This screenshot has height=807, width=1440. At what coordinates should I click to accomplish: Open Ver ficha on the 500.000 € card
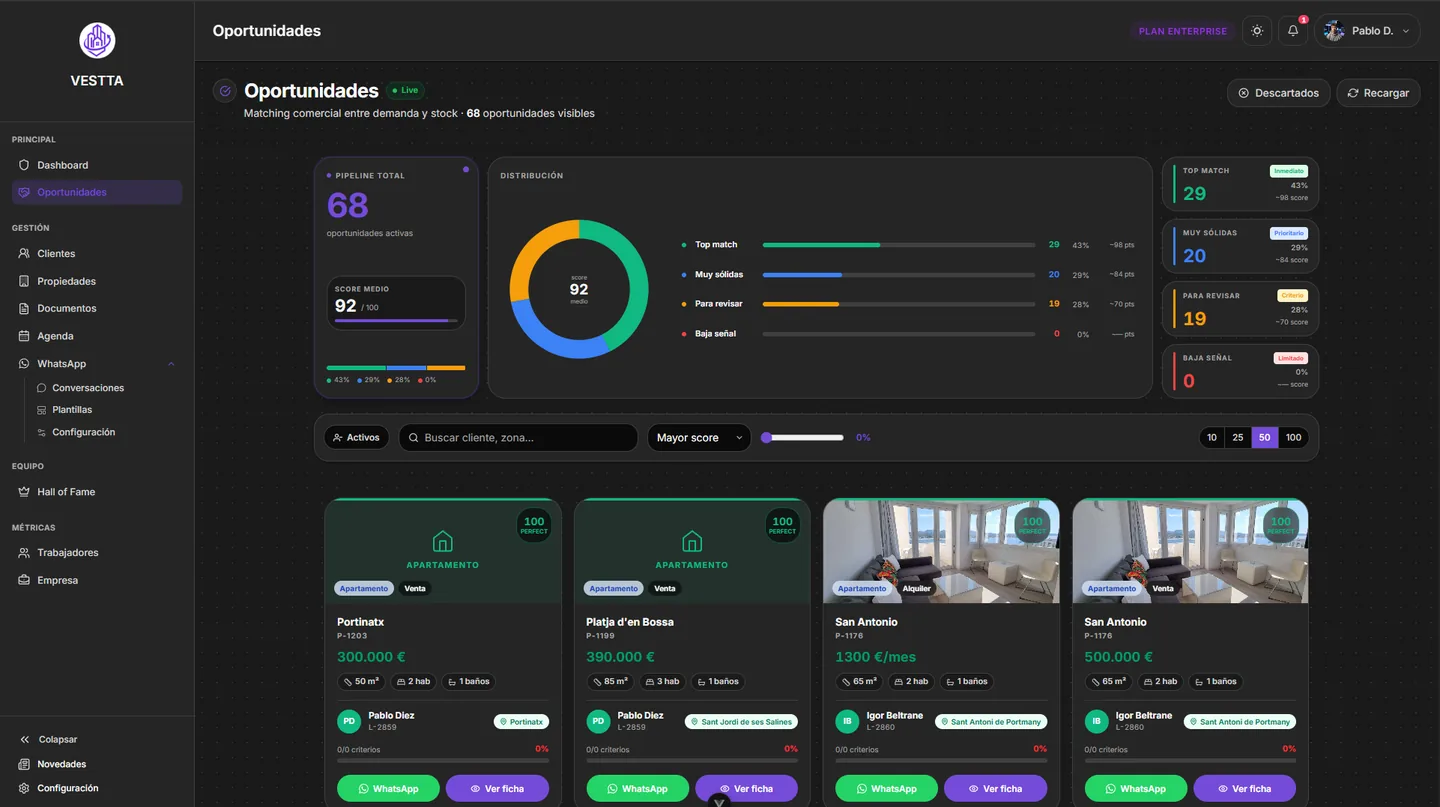pos(1244,789)
